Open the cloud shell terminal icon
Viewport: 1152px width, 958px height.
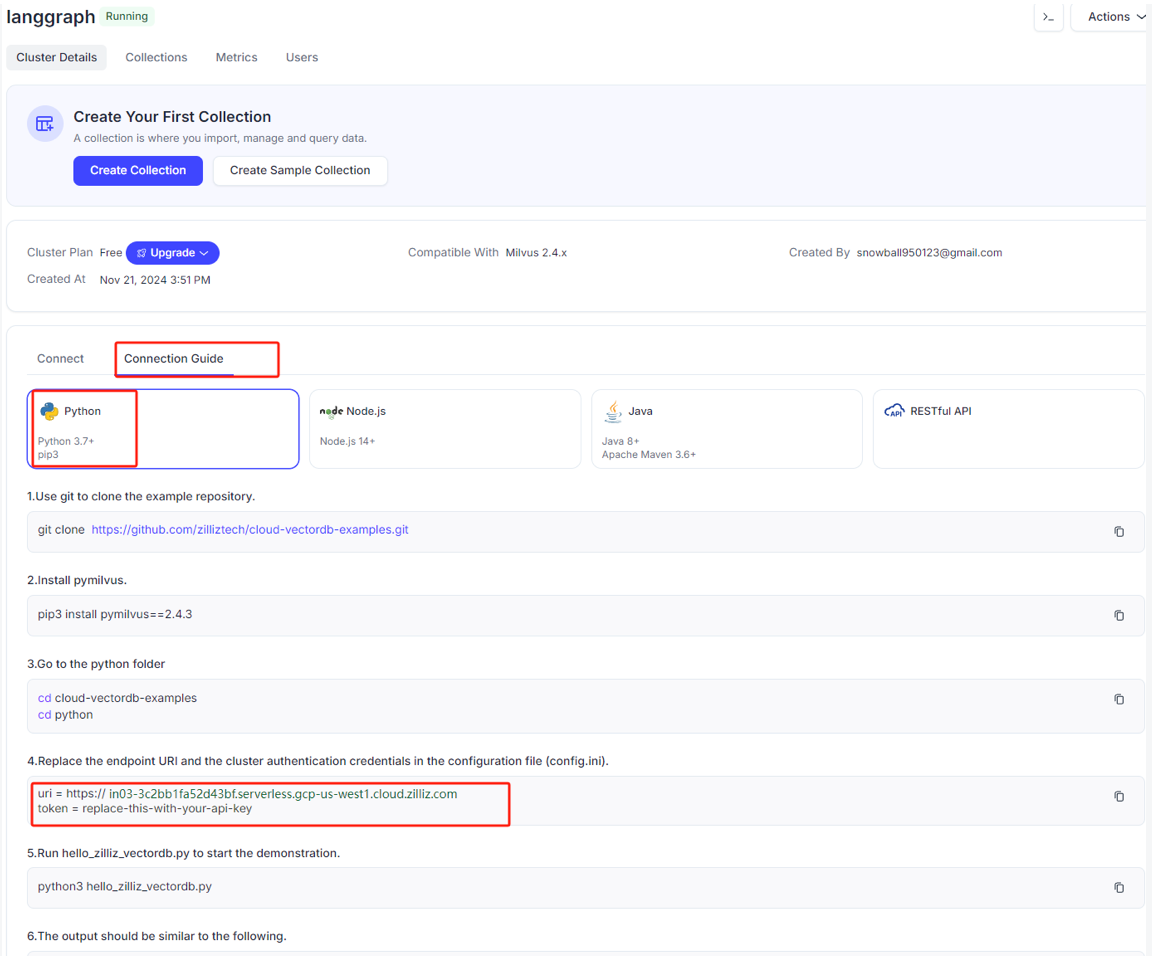pos(1048,17)
